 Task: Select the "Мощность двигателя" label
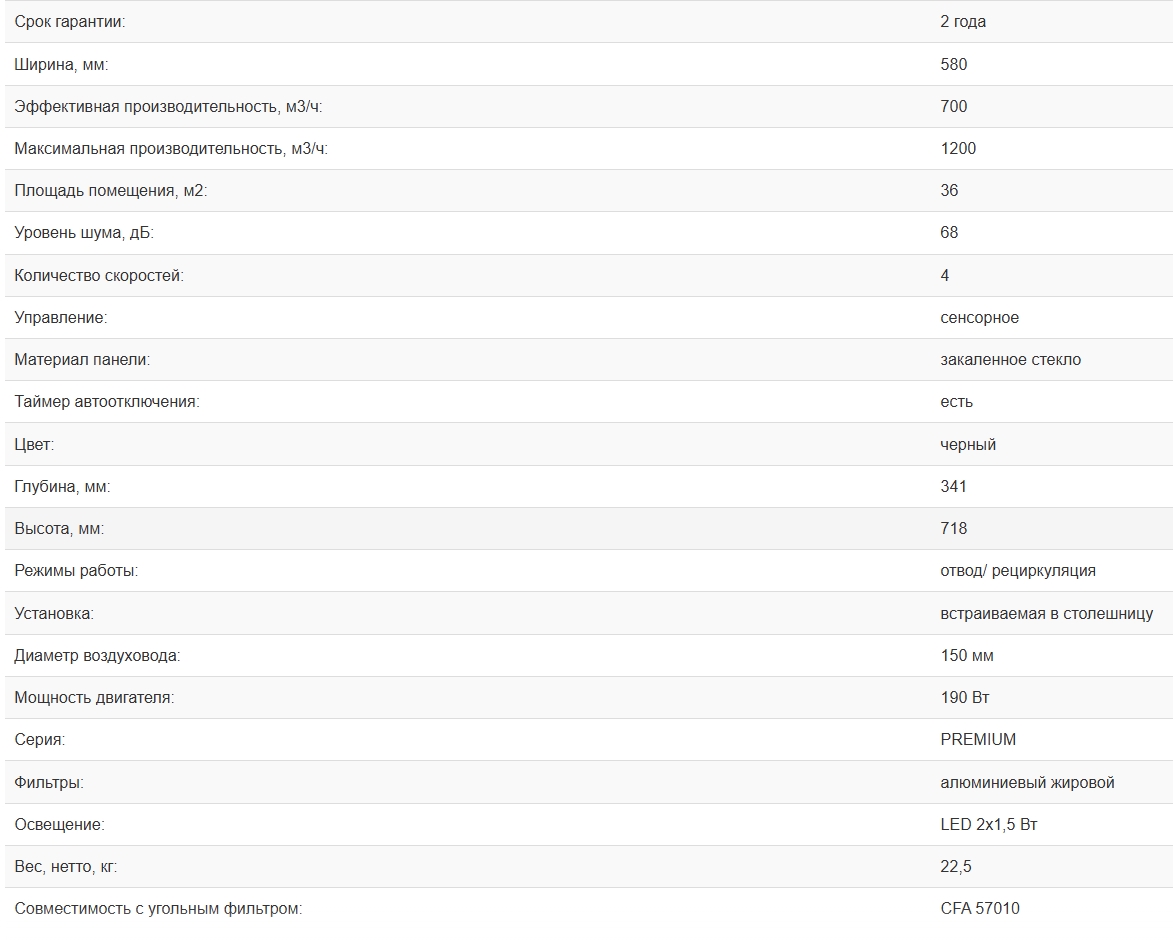pyautogui.click(x=94, y=698)
